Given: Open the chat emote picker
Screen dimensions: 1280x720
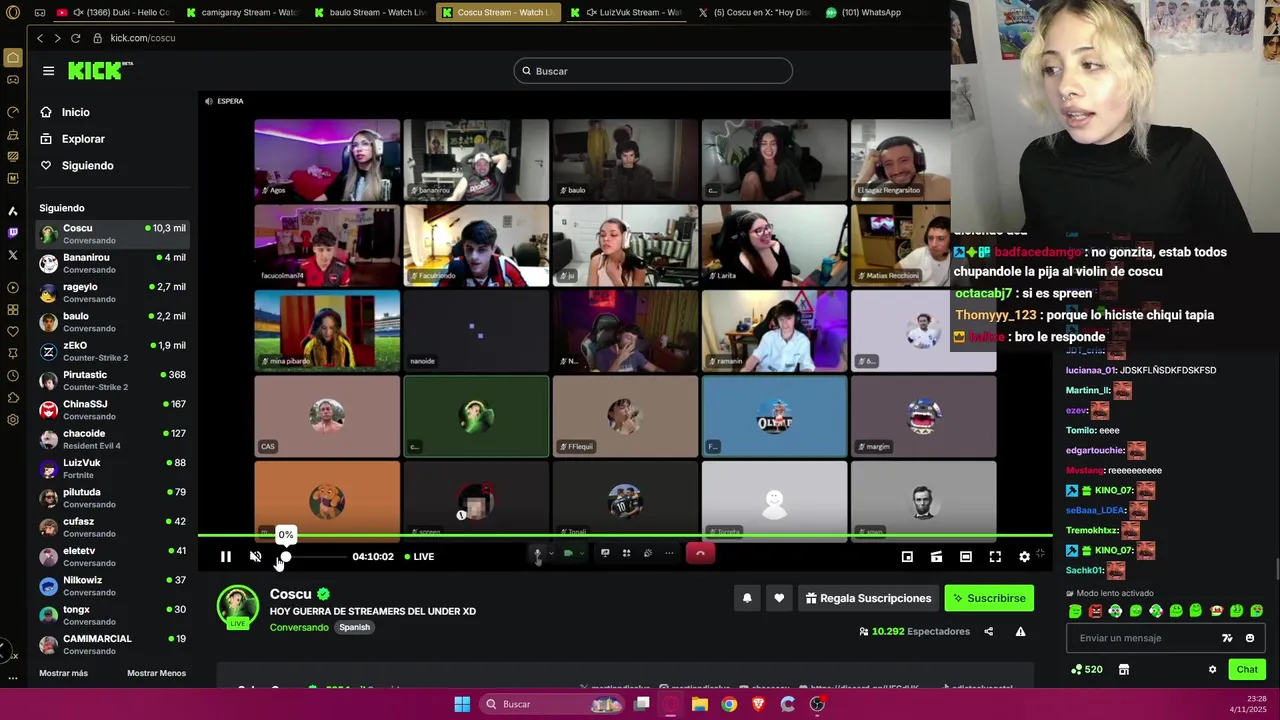Looking at the screenshot, I should 1250,638.
